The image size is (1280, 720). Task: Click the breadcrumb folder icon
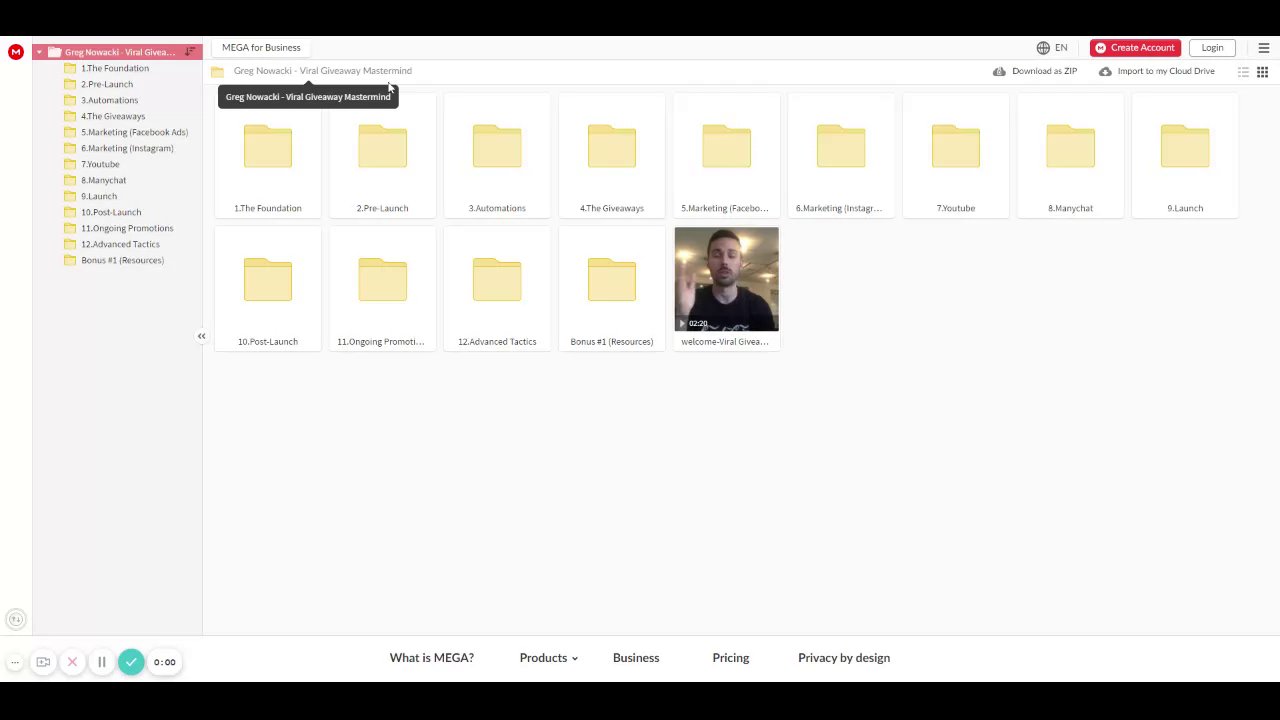click(217, 71)
